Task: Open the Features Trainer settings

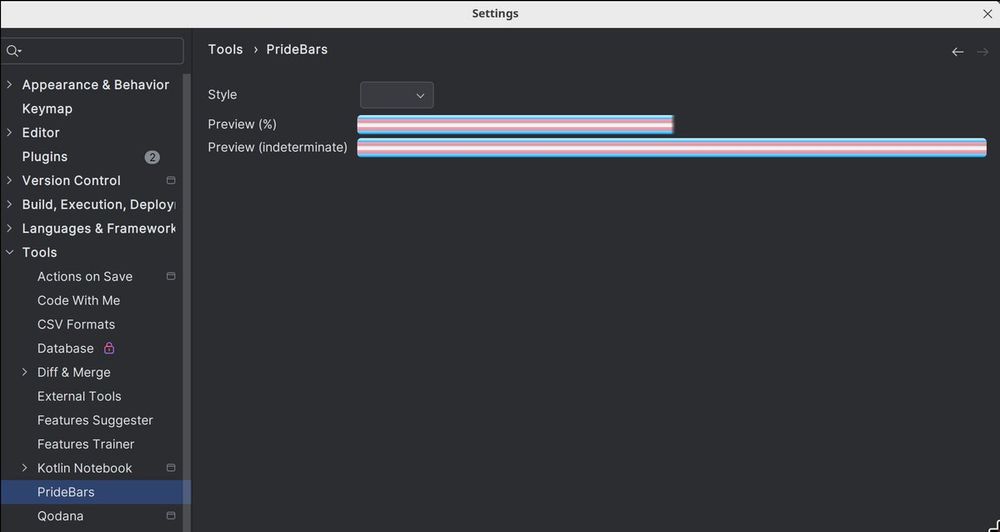Action: (x=86, y=444)
